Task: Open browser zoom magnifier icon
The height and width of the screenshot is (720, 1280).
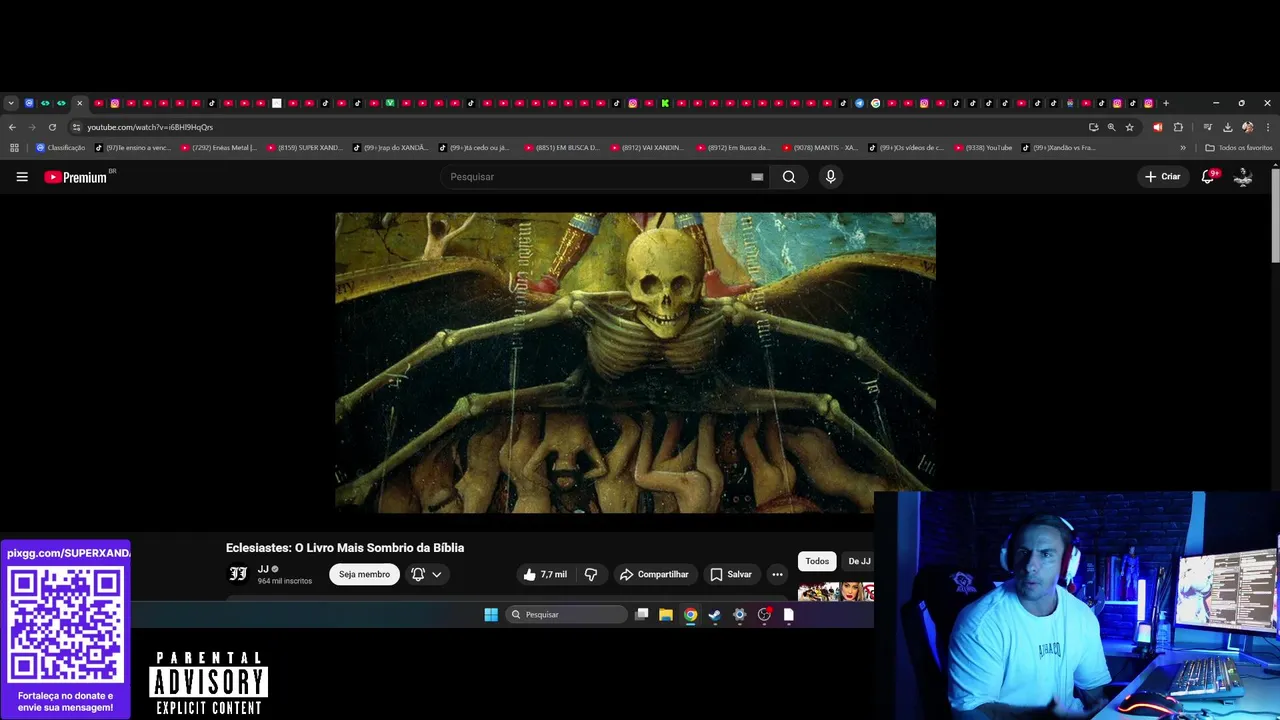Action: click(x=1111, y=127)
